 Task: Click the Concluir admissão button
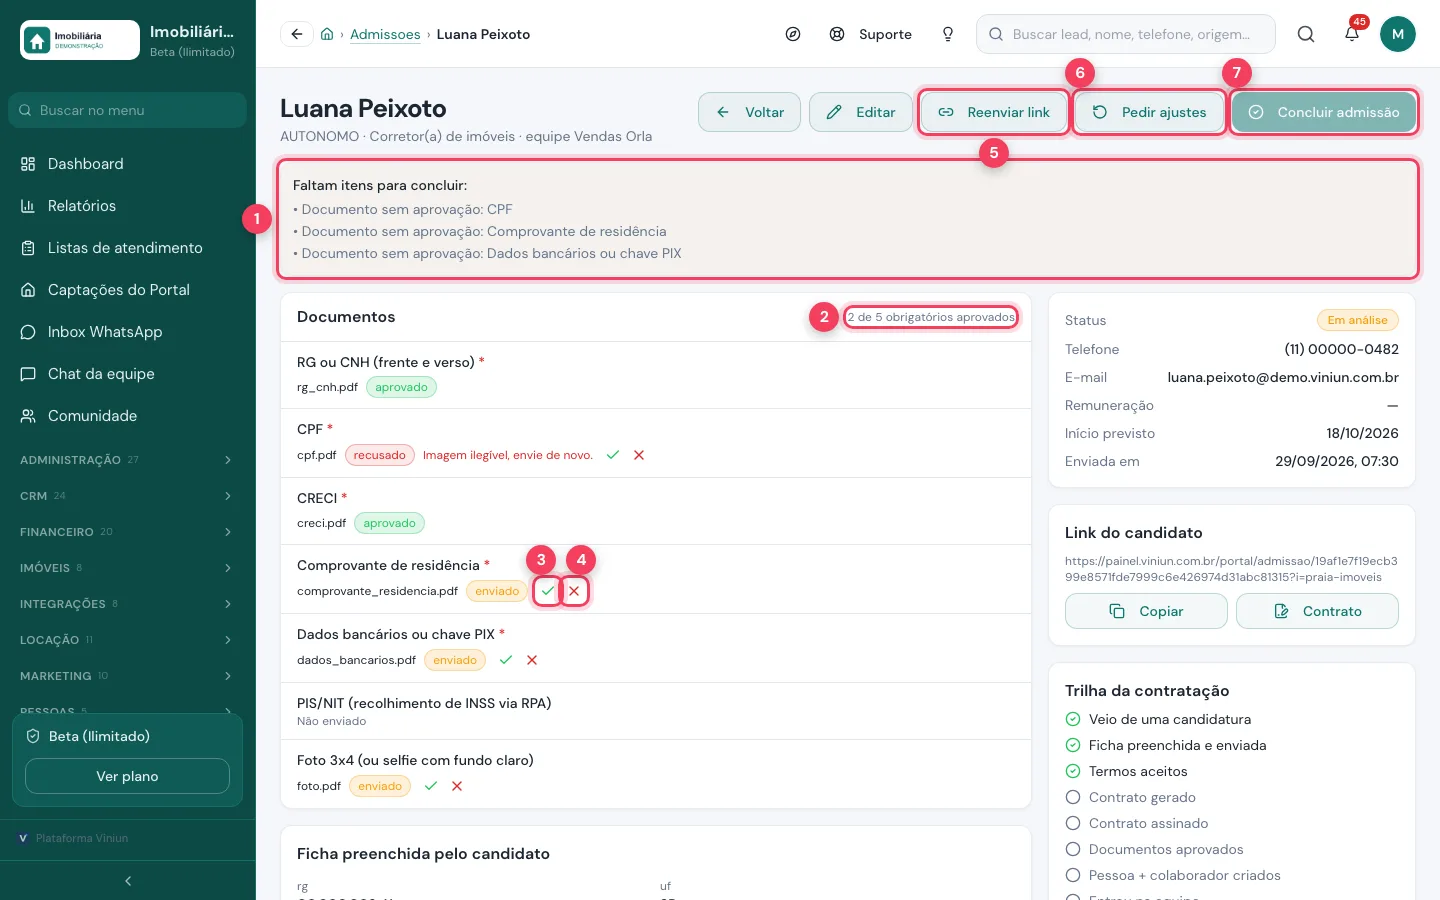(x=1323, y=112)
